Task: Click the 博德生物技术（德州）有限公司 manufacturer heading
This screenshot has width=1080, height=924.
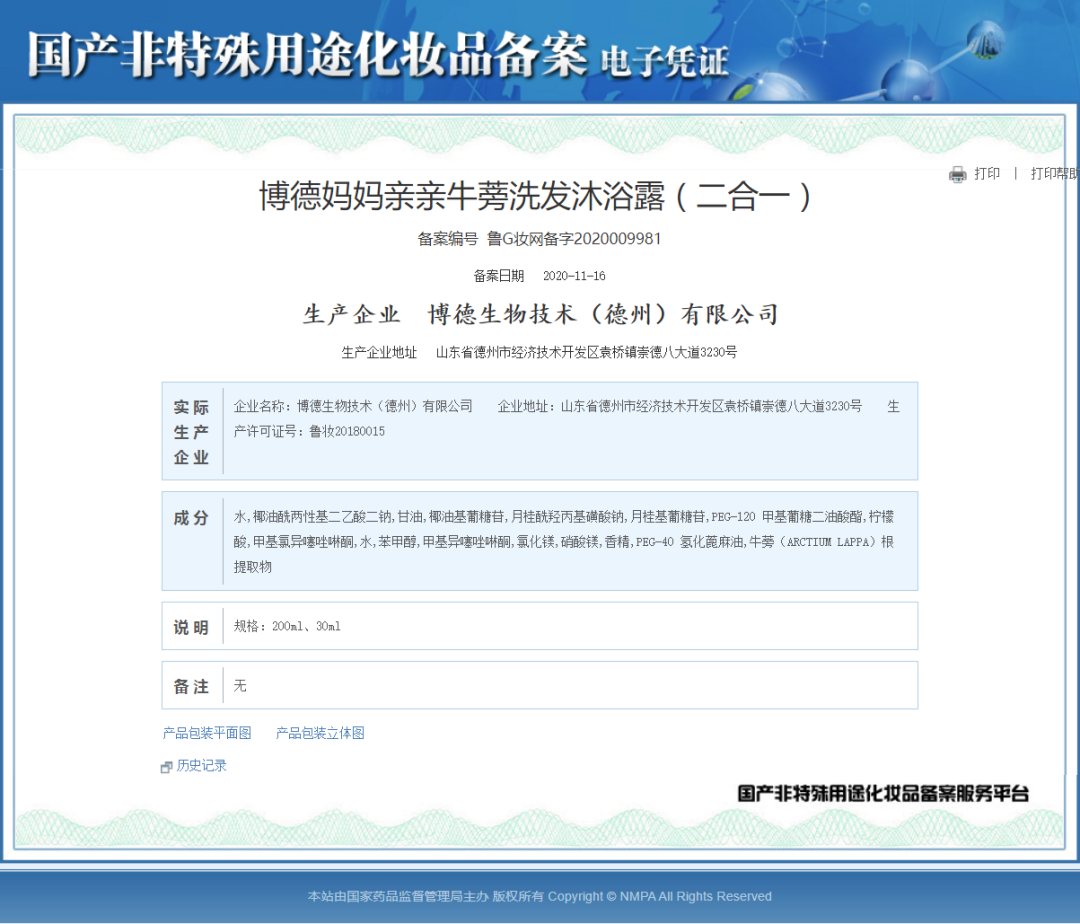Action: pos(603,315)
